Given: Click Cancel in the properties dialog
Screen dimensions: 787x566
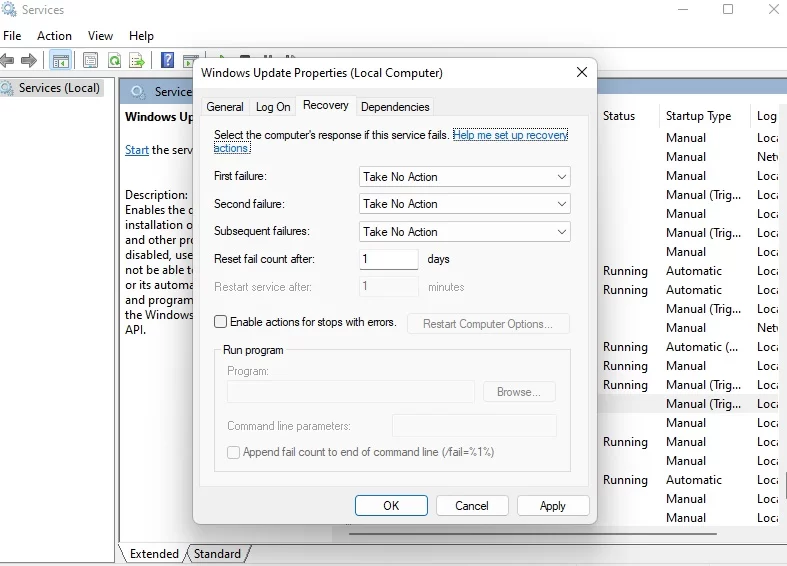Looking at the screenshot, I should (x=472, y=506).
